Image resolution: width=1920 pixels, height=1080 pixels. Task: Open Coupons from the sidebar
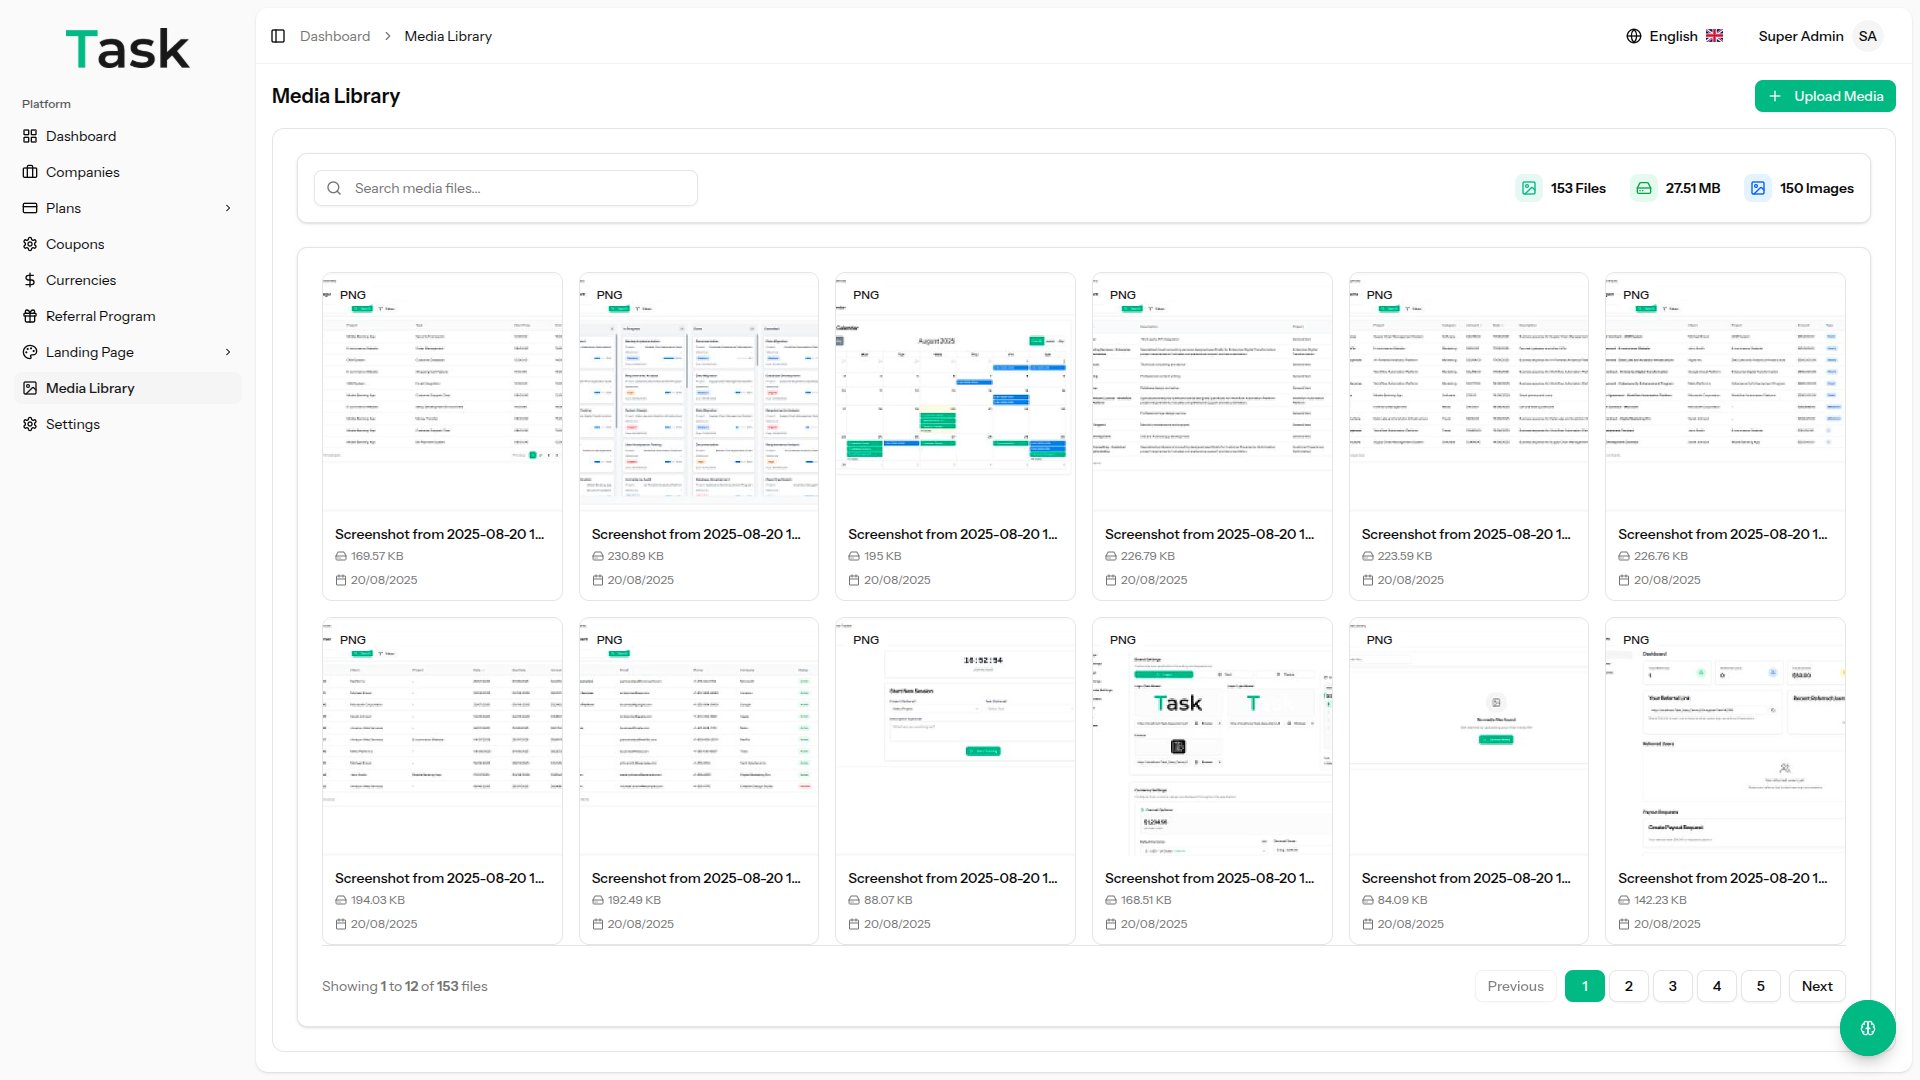pos(75,244)
